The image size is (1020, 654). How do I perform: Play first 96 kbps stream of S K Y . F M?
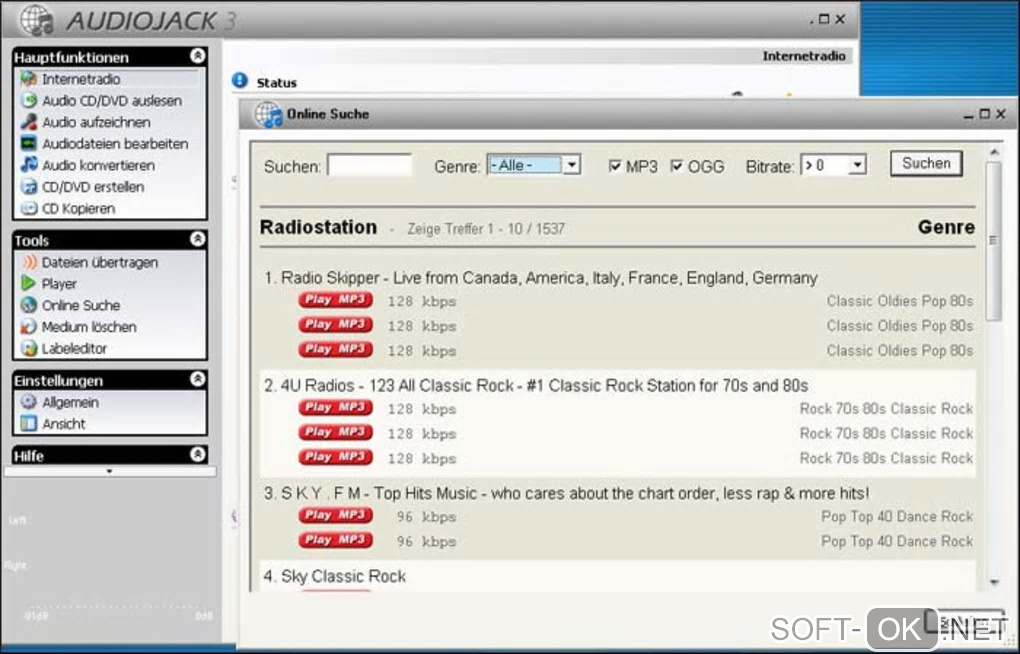[336, 516]
